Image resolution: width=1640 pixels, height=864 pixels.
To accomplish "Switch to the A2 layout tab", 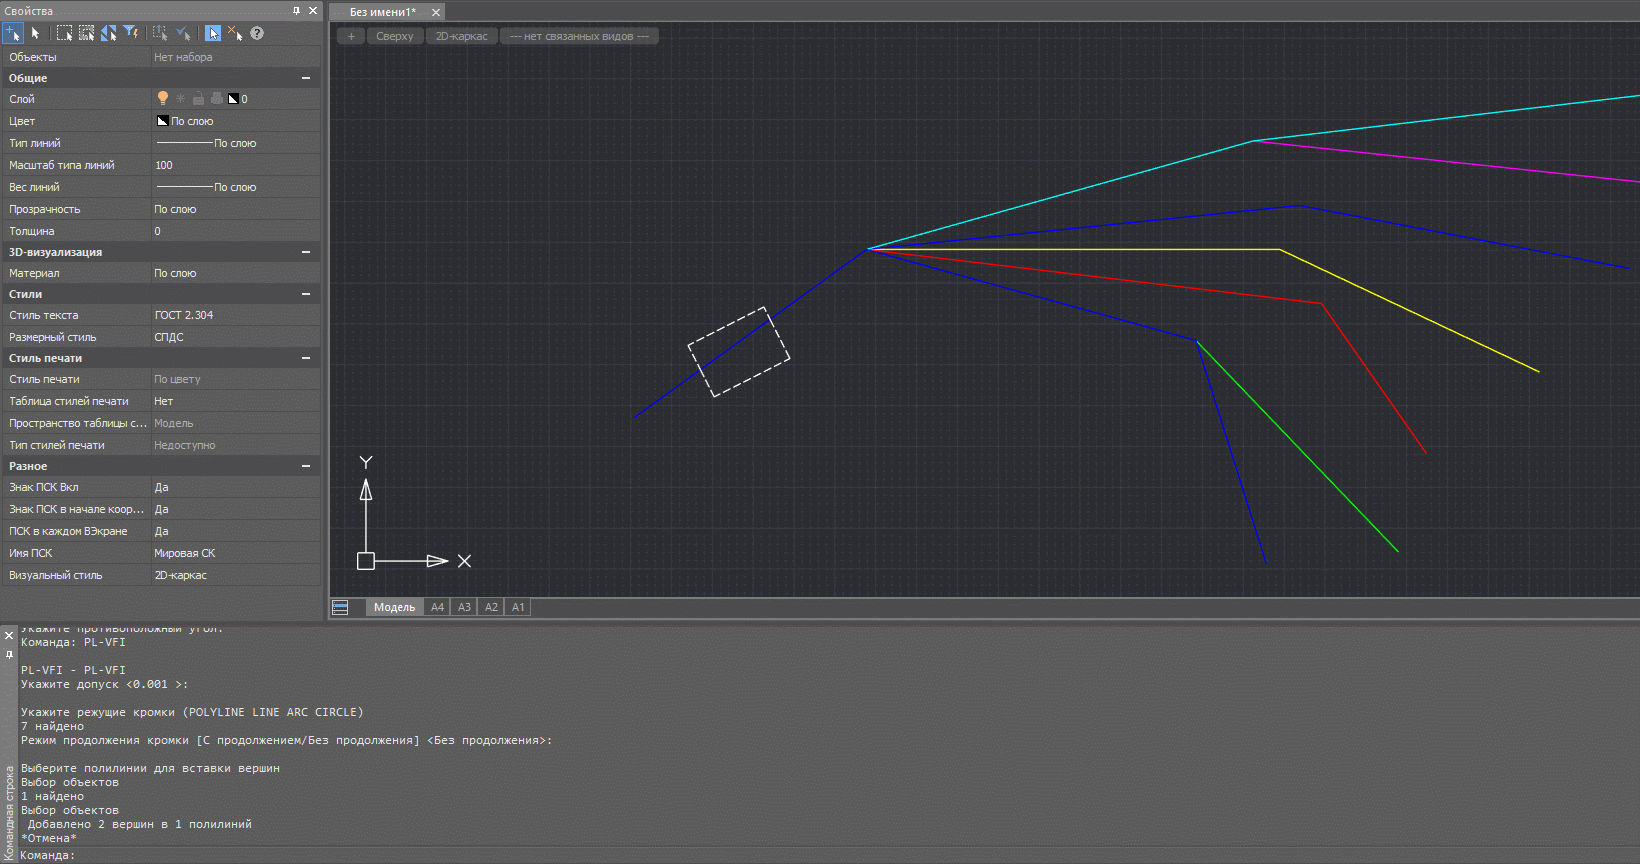I will [491, 607].
